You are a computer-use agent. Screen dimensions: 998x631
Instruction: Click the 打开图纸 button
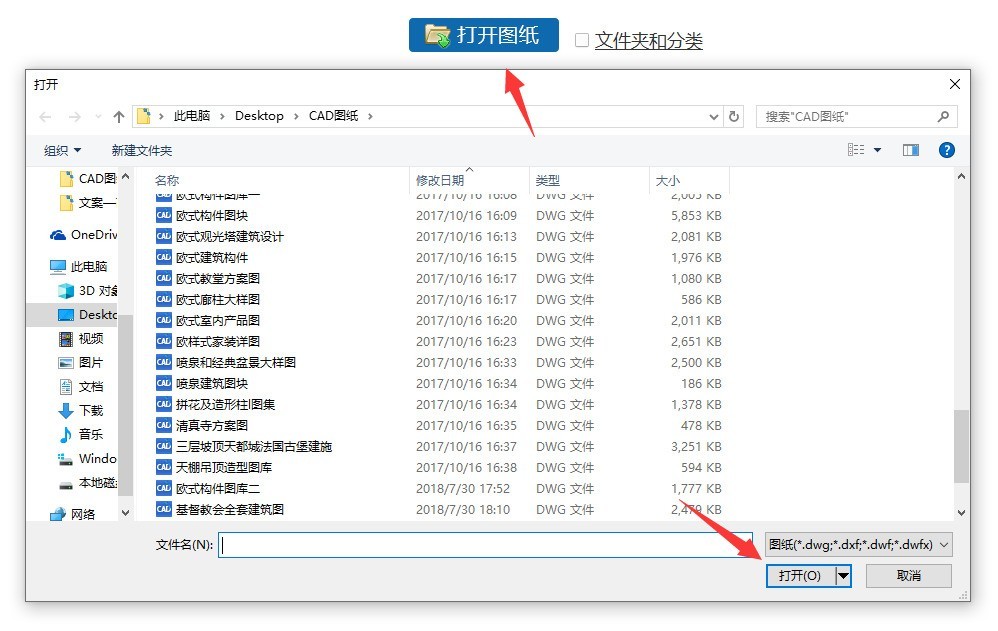[x=484, y=35]
